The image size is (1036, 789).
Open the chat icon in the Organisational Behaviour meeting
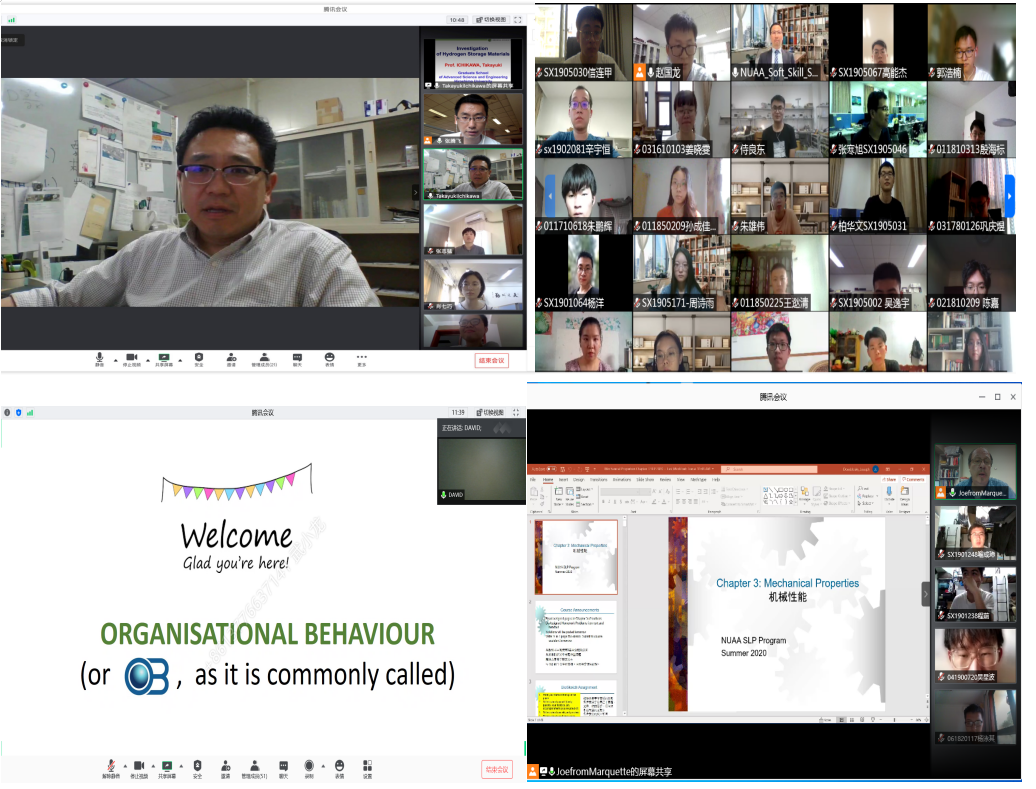(x=283, y=769)
